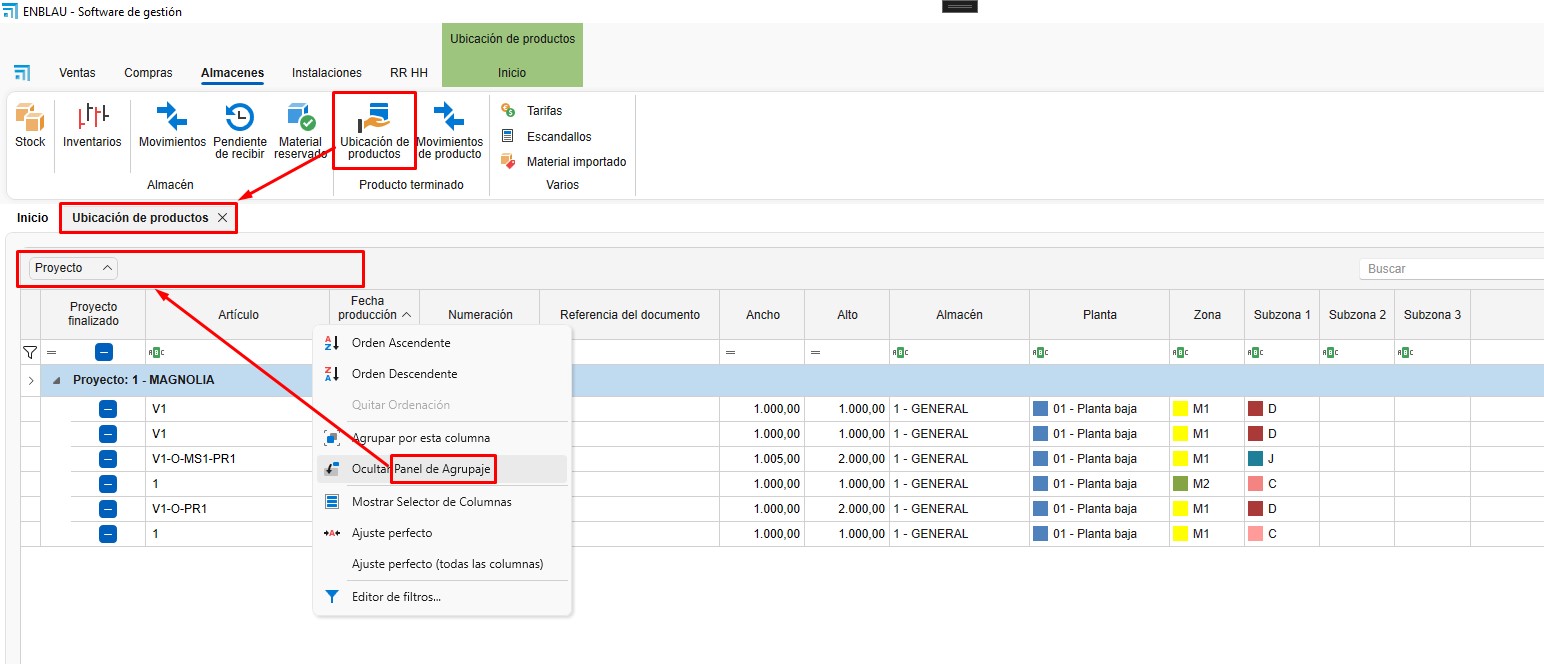Choose Ocultar Panel de Agrupaje

[x=420, y=469]
